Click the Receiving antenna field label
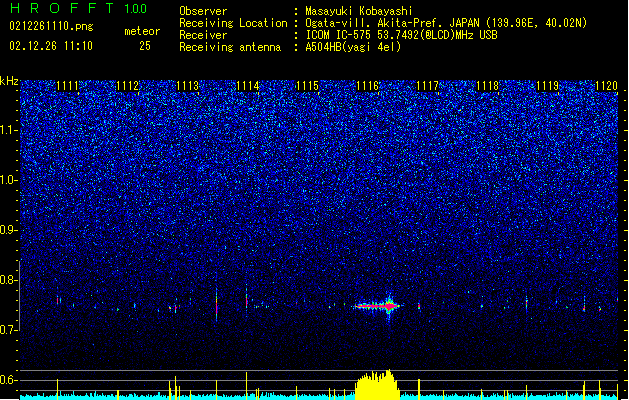 [230, 47]
